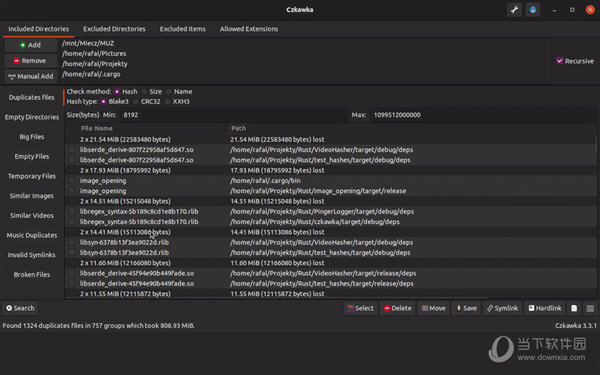Open the info icon in title bar

pos(533,10)
